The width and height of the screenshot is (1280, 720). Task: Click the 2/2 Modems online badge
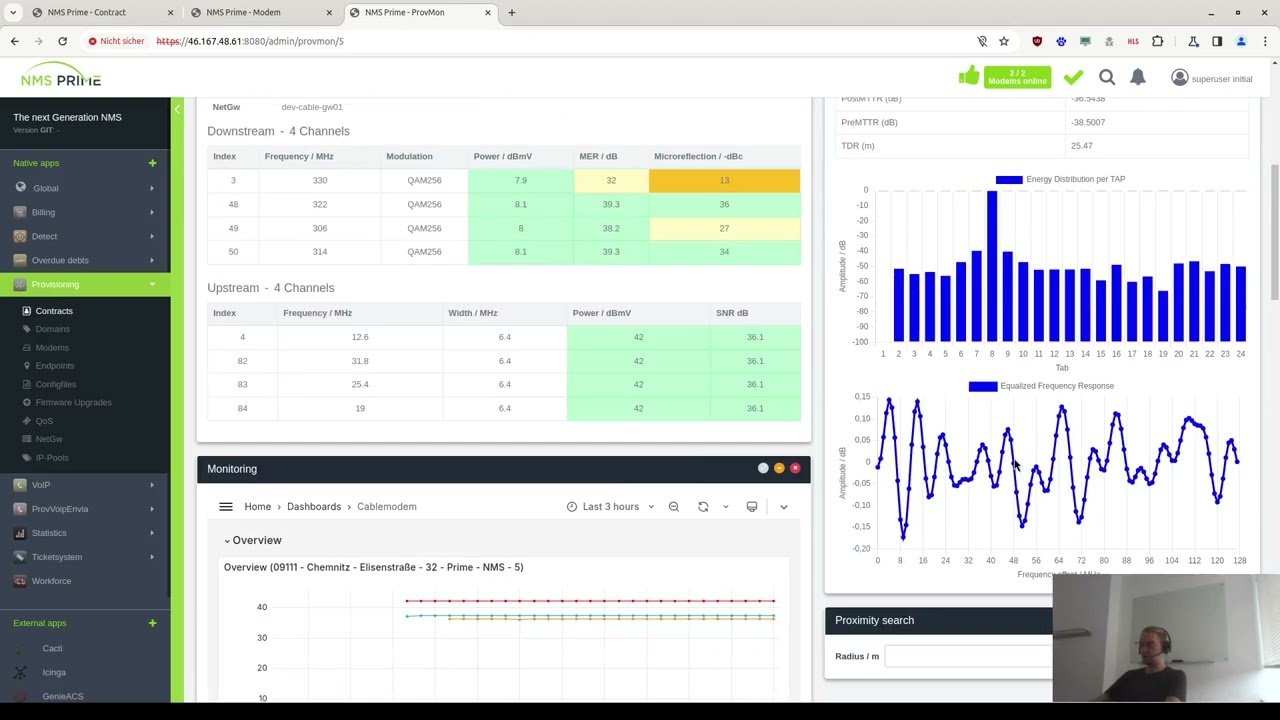[1017, 77]
